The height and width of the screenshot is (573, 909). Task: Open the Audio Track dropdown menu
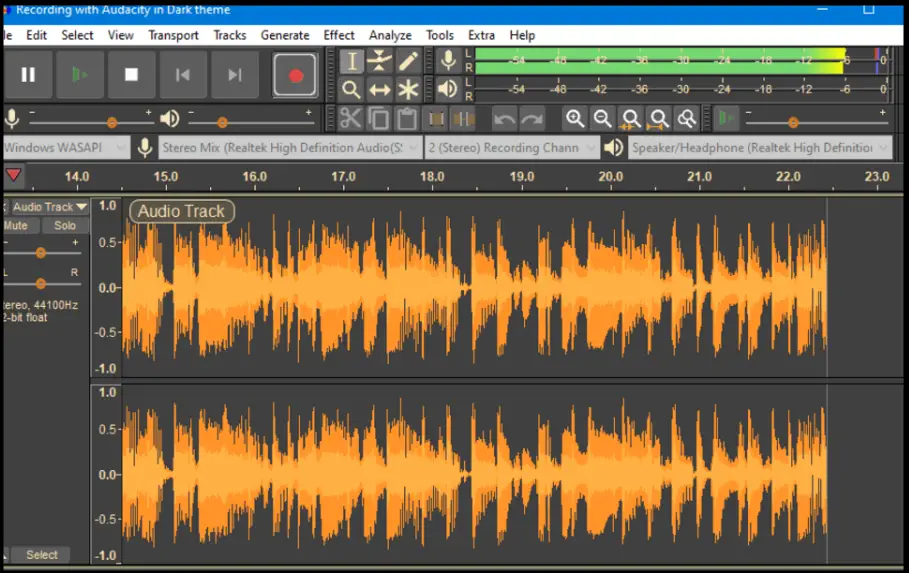coord(50,207)
